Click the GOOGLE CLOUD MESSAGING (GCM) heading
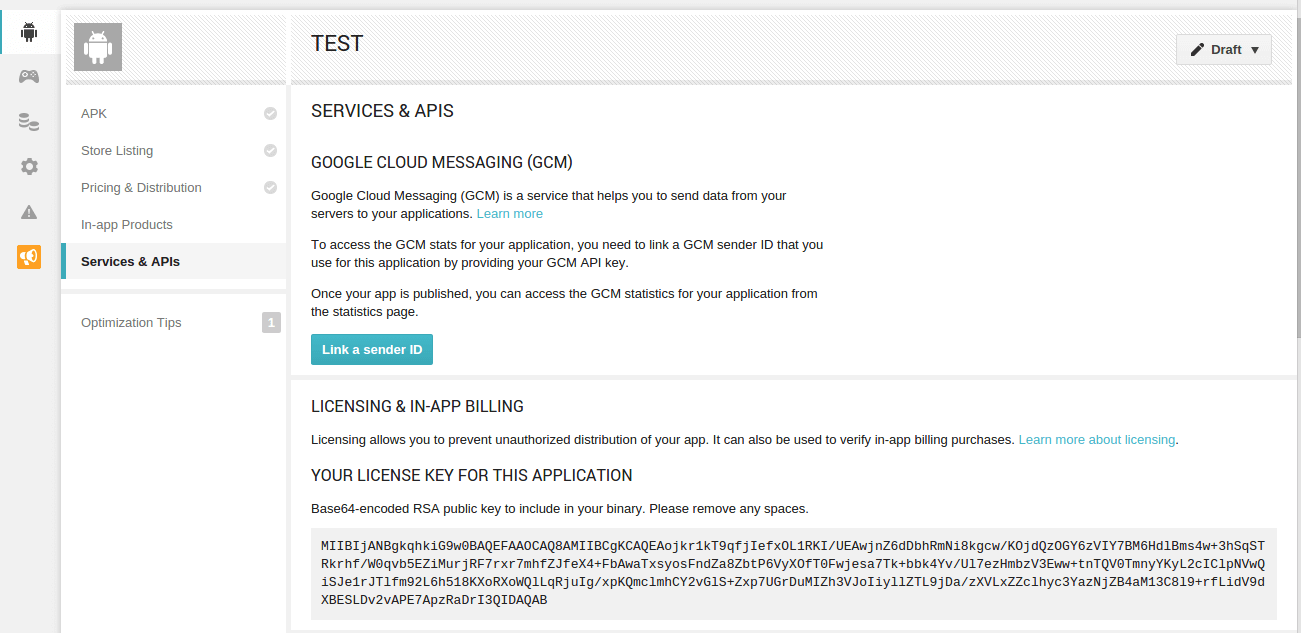 pyautogui.click(x=442, y=163)
